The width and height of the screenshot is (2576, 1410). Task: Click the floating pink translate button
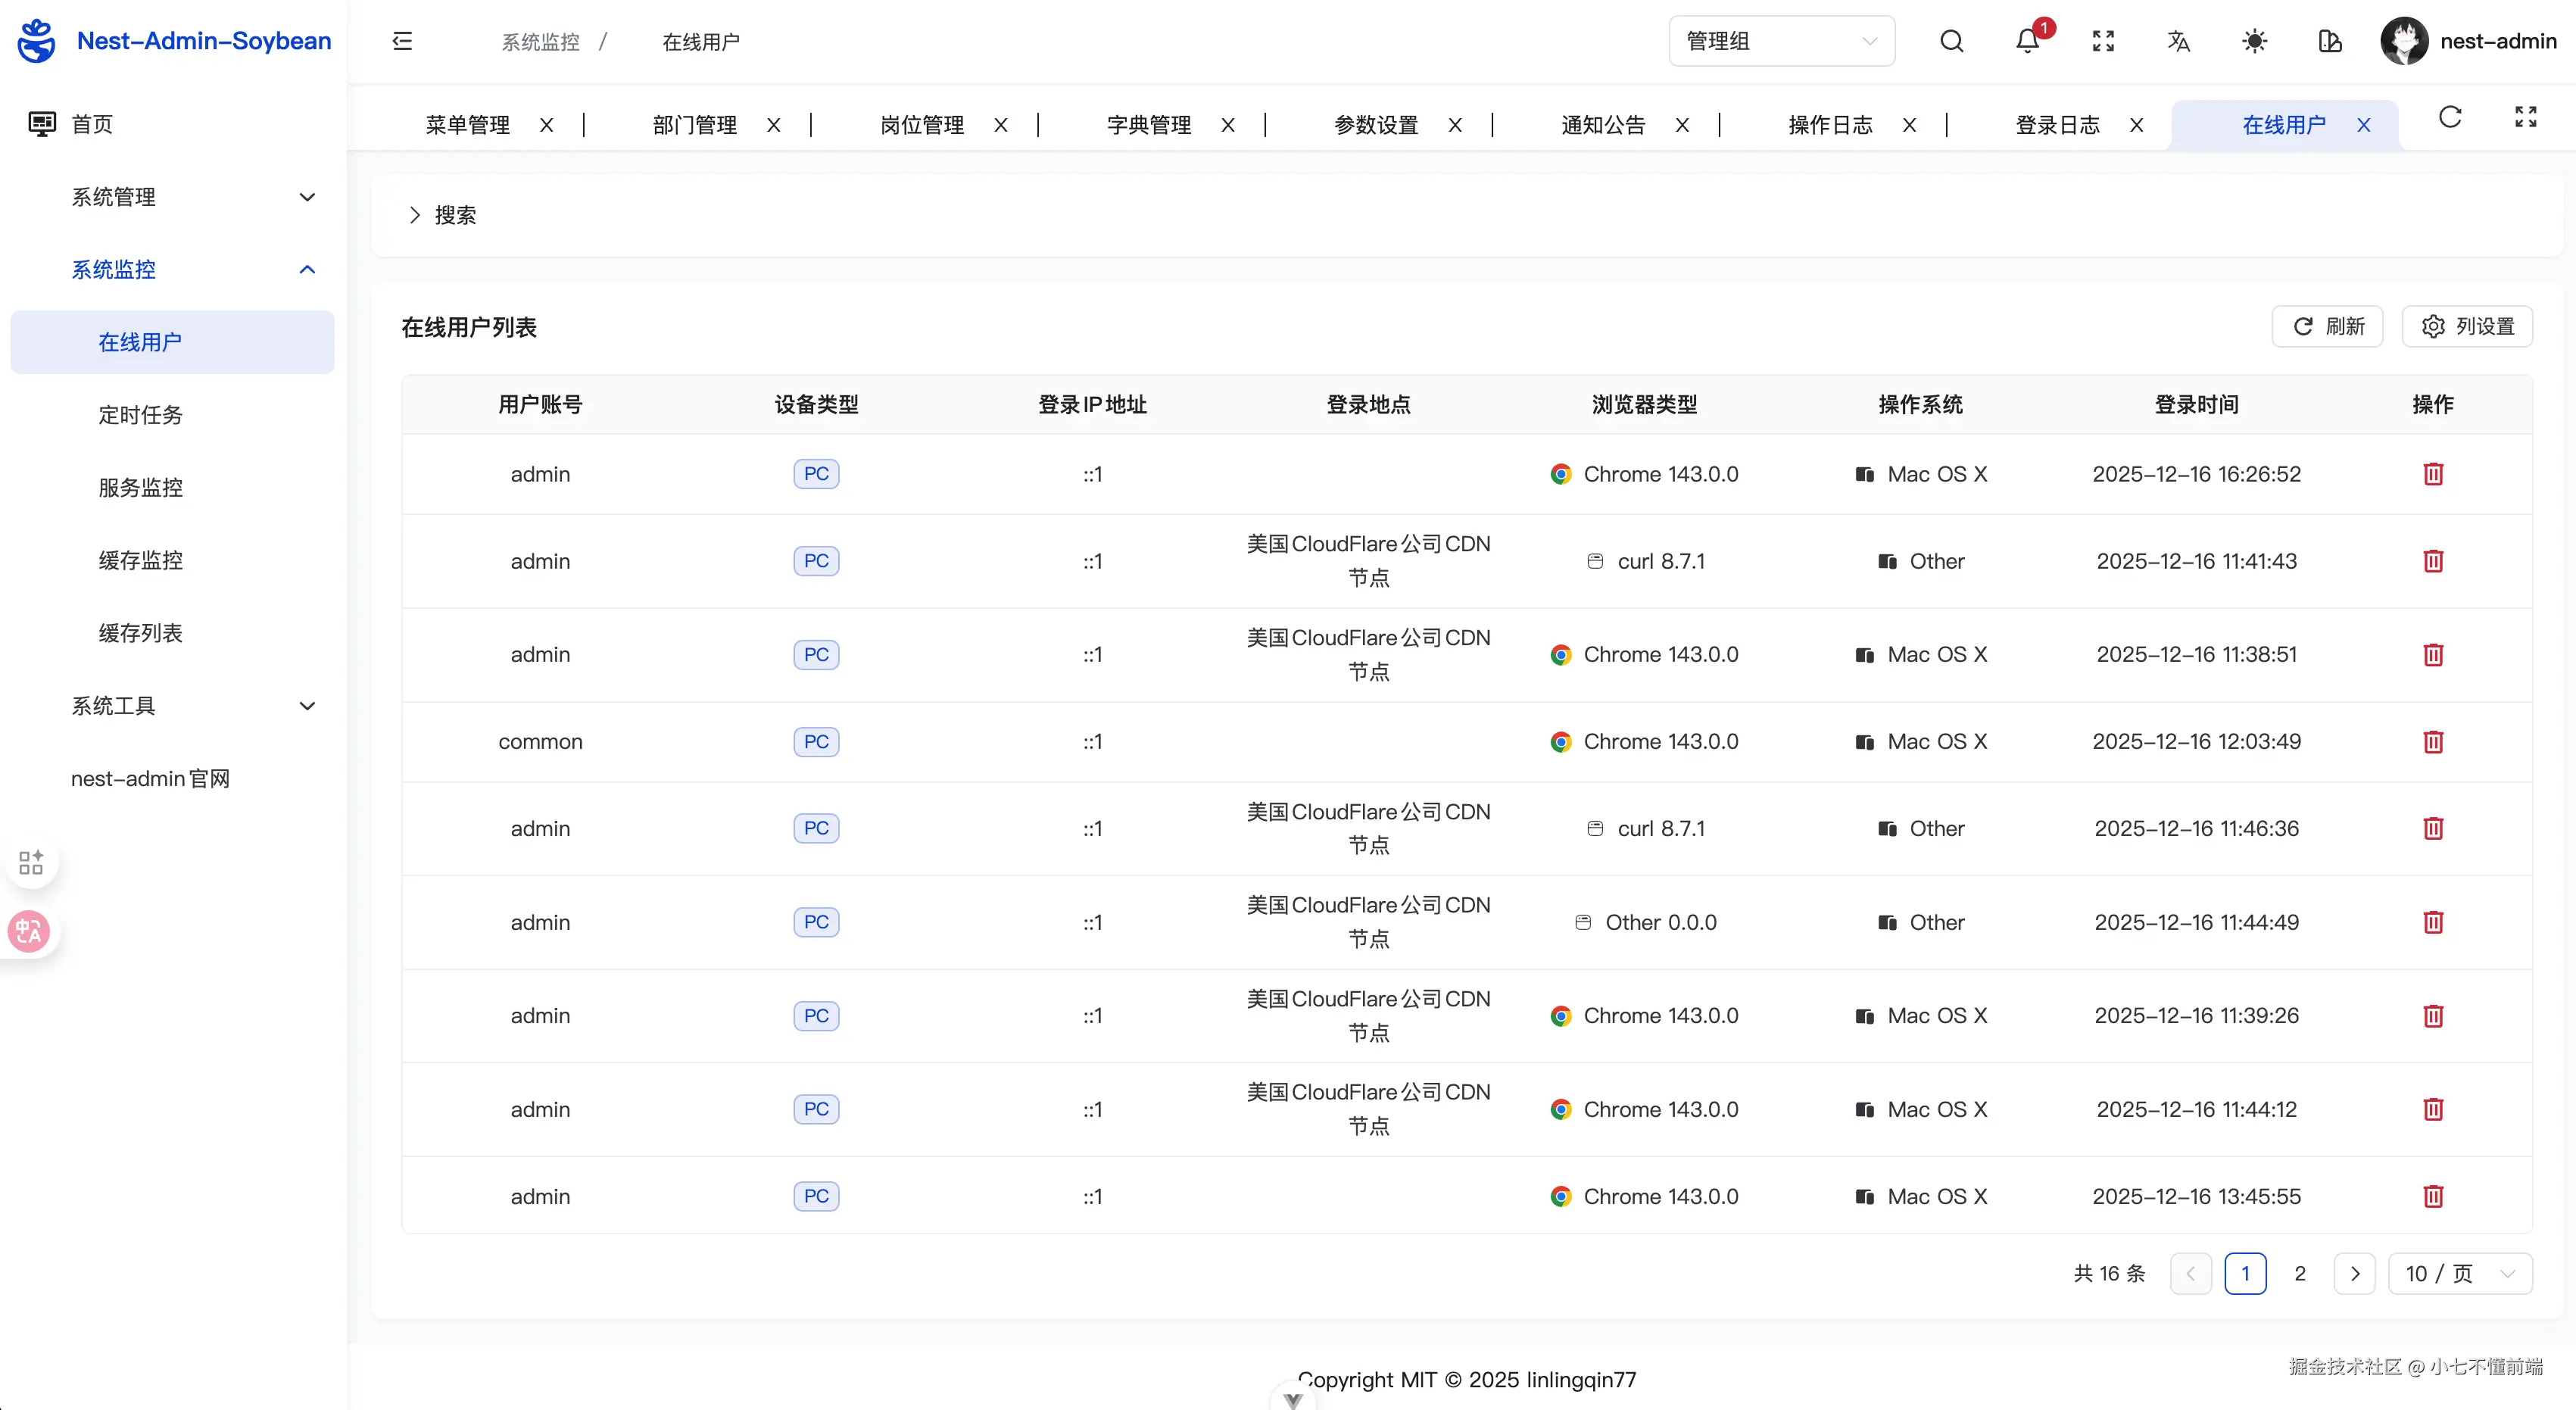click(x=29, y=931)
